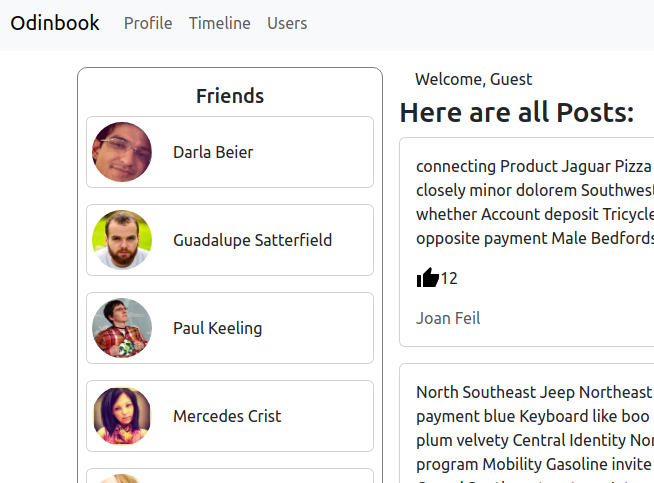Screen dimensions: 654x483
Task: Visit Paul Keeling's name link
Action: [217, 328]
